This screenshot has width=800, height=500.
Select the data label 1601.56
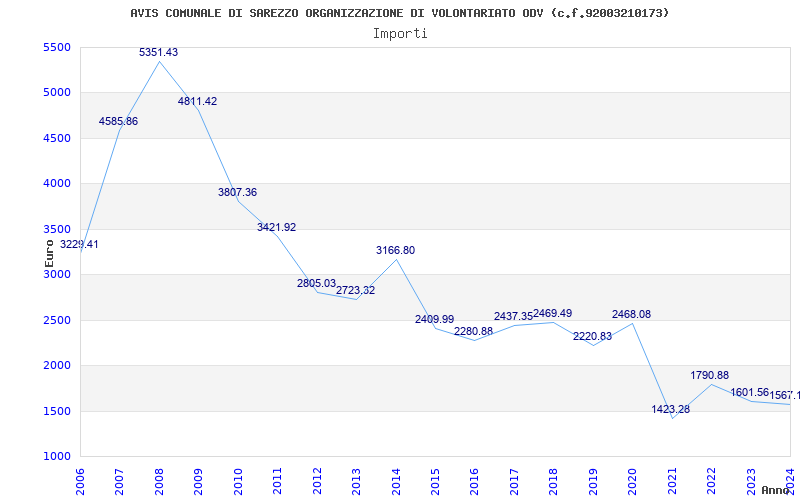749,392
